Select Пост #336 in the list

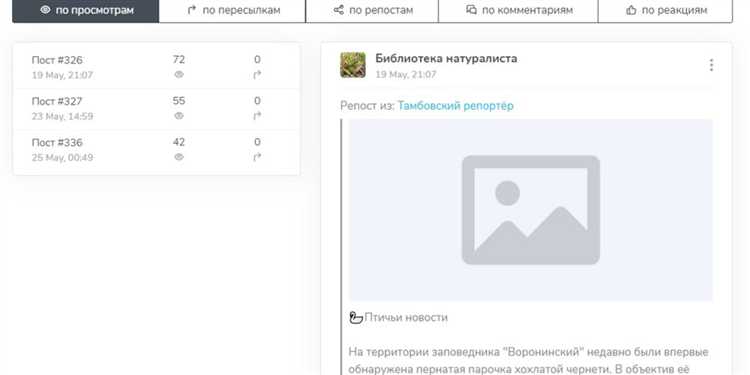156,150
